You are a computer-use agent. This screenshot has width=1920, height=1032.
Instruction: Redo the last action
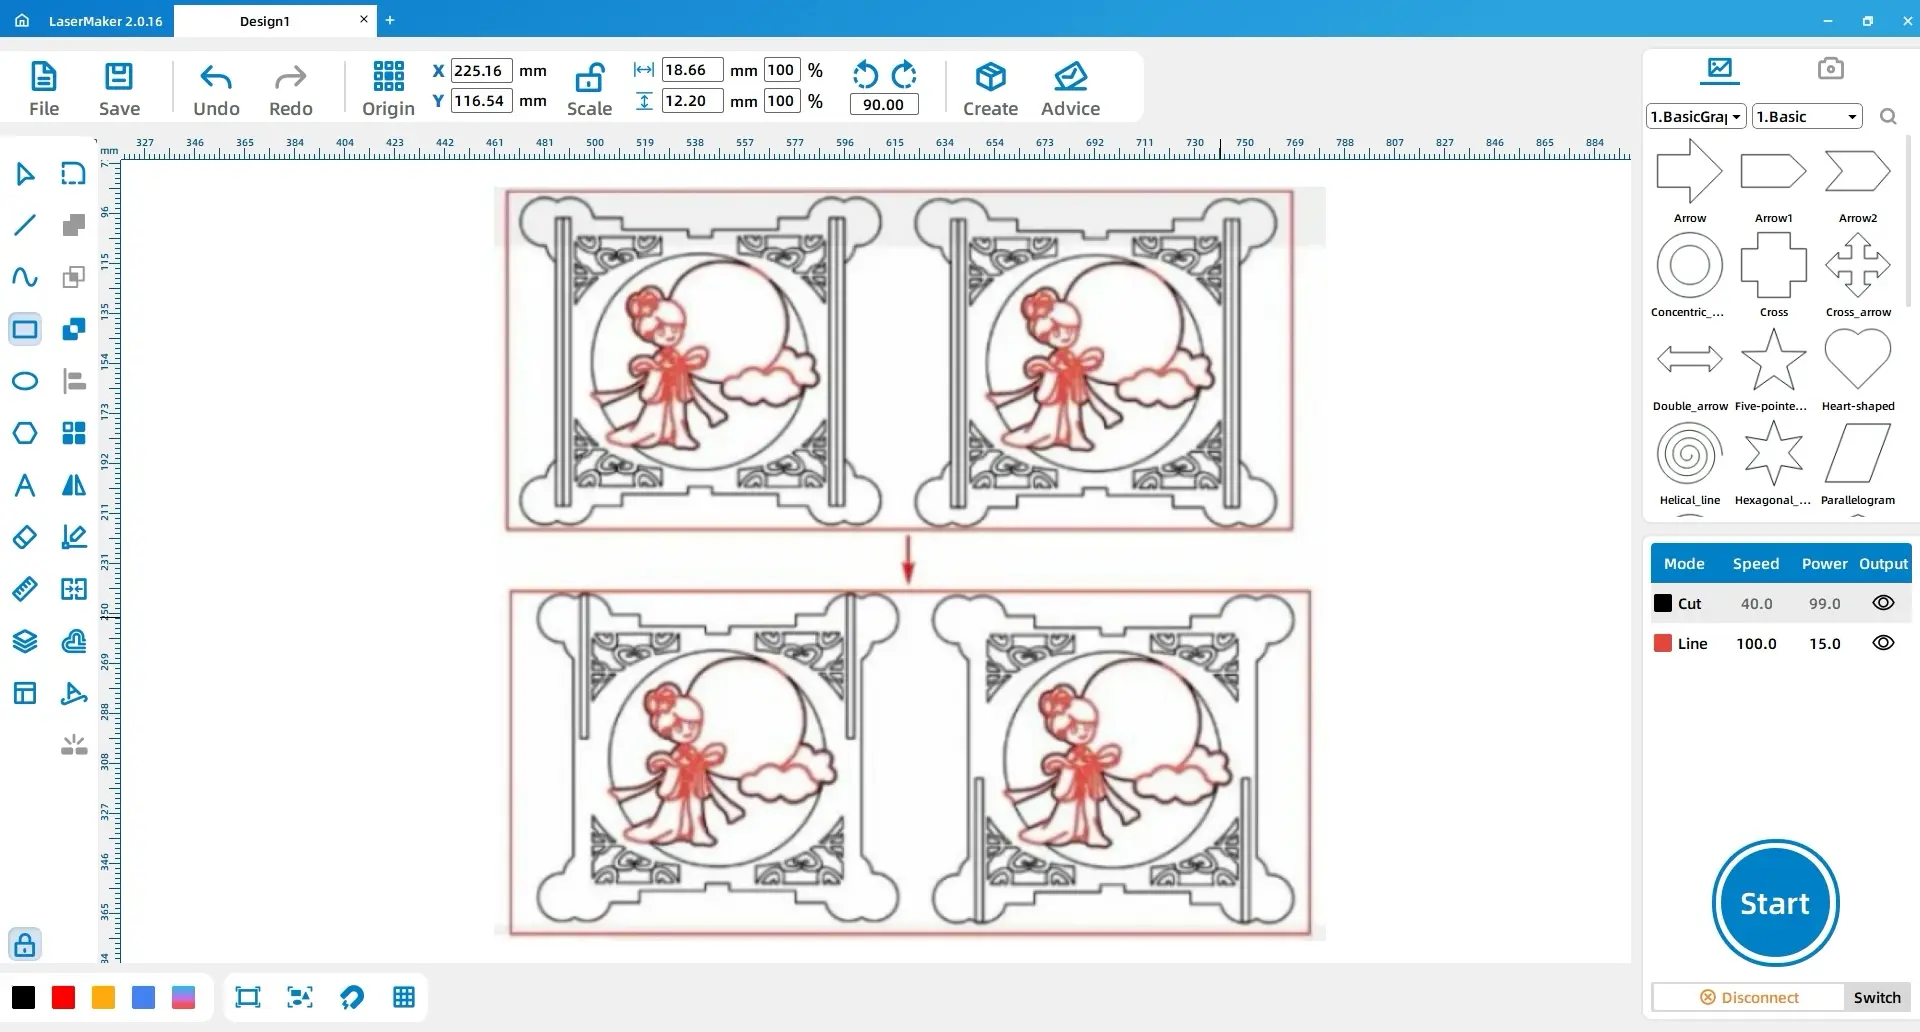click(291, 89)
